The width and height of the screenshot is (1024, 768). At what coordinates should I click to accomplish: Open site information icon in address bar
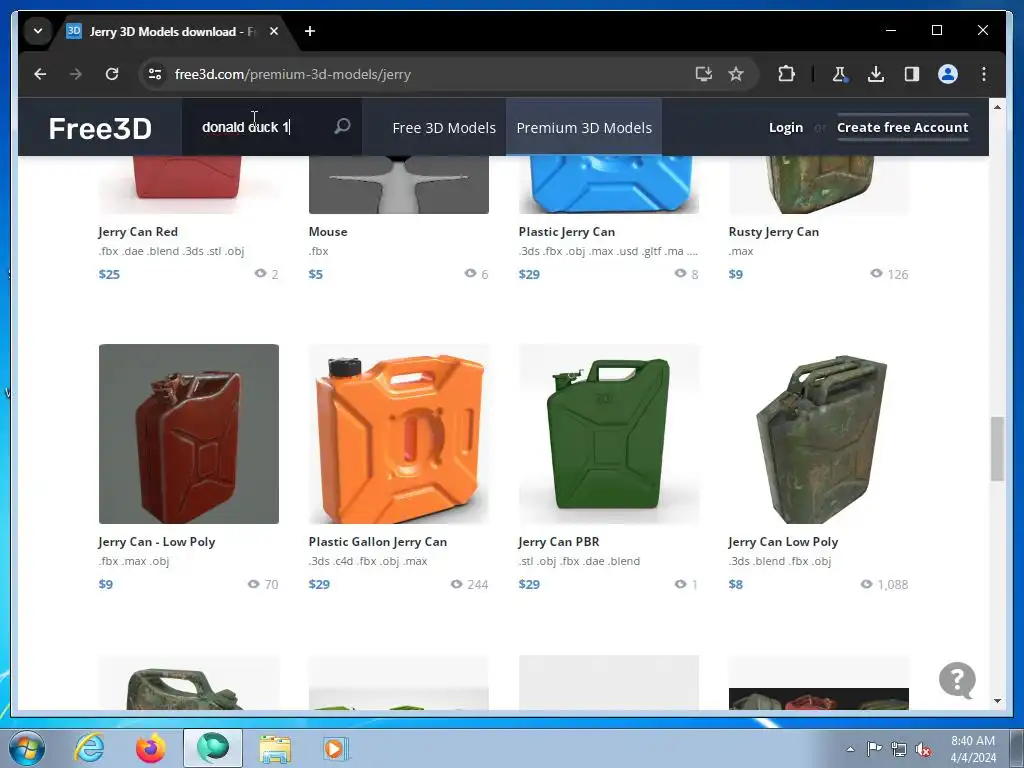(155, 74)
